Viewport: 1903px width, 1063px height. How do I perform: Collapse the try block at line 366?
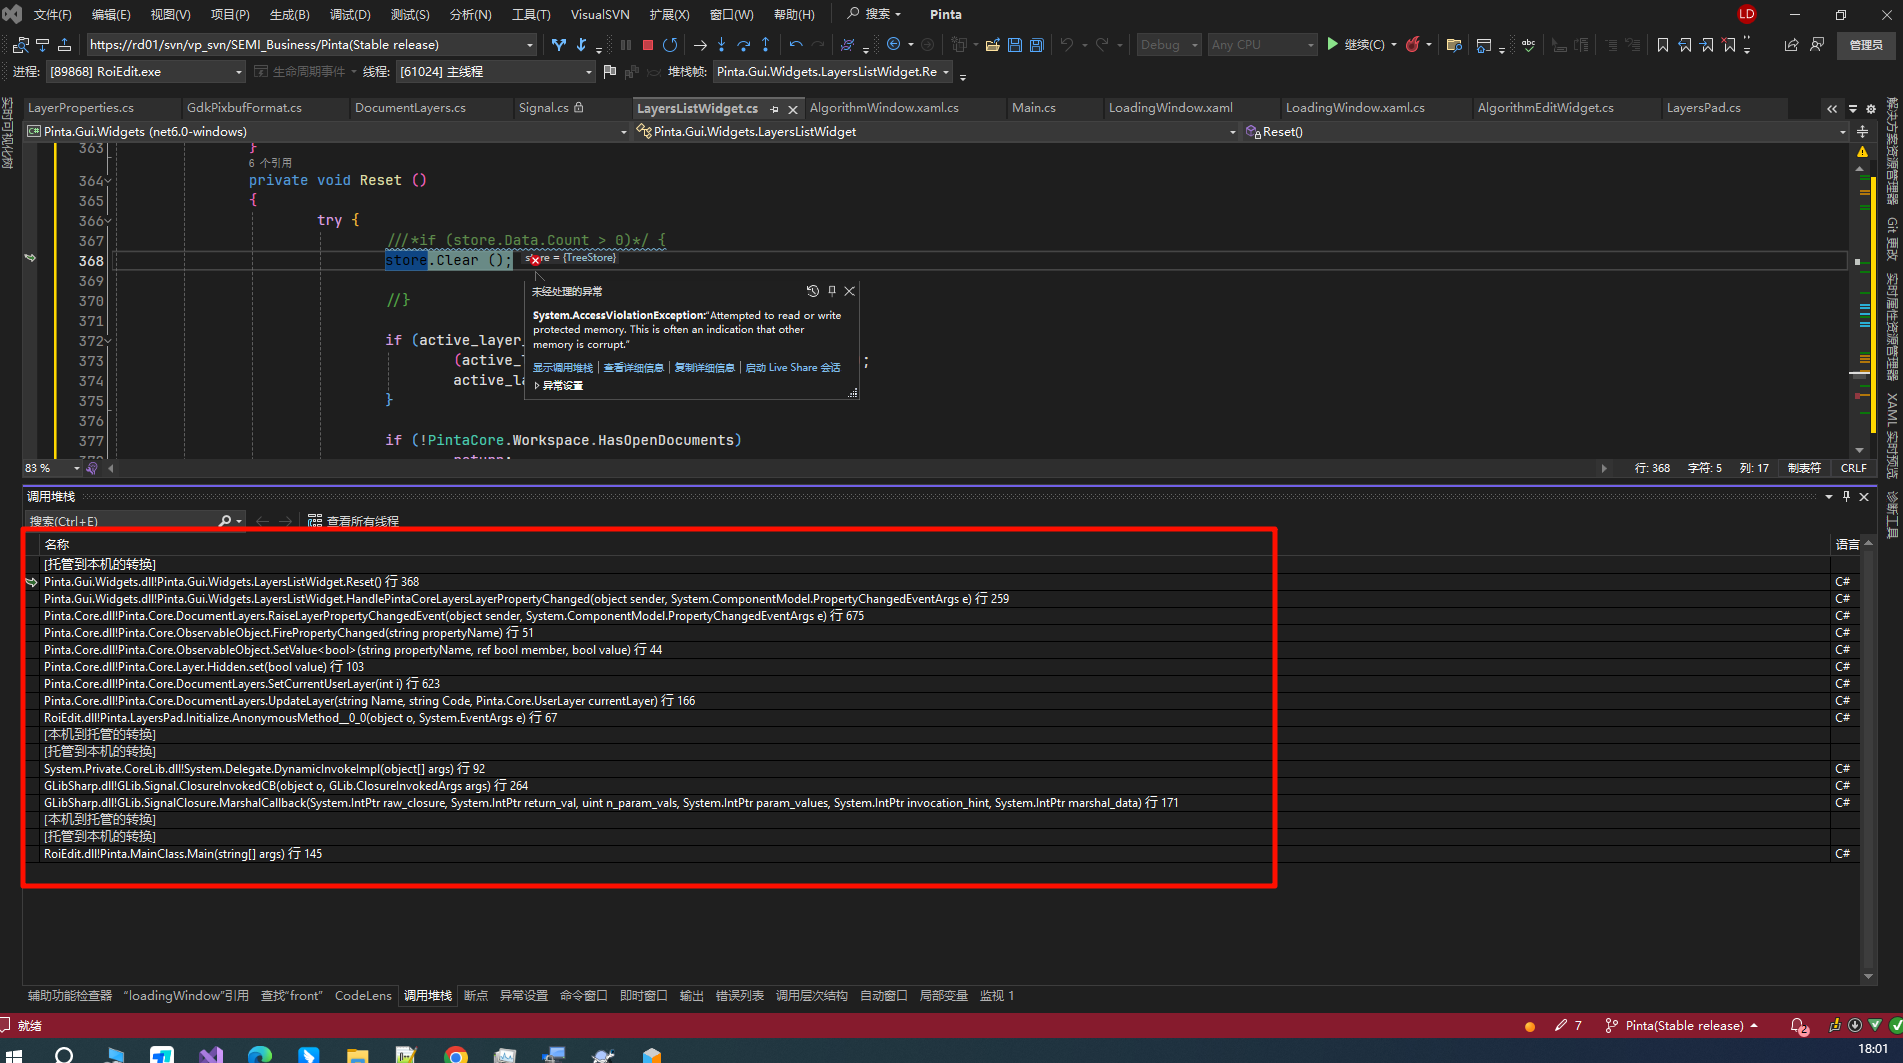(x=108, y=222)
